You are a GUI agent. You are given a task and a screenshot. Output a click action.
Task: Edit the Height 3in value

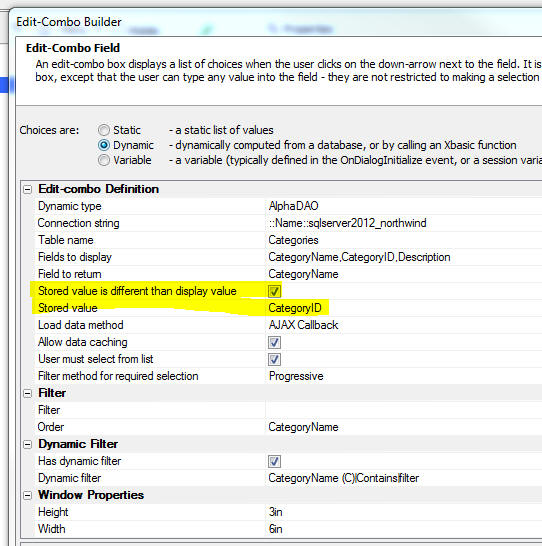[404, 512]
